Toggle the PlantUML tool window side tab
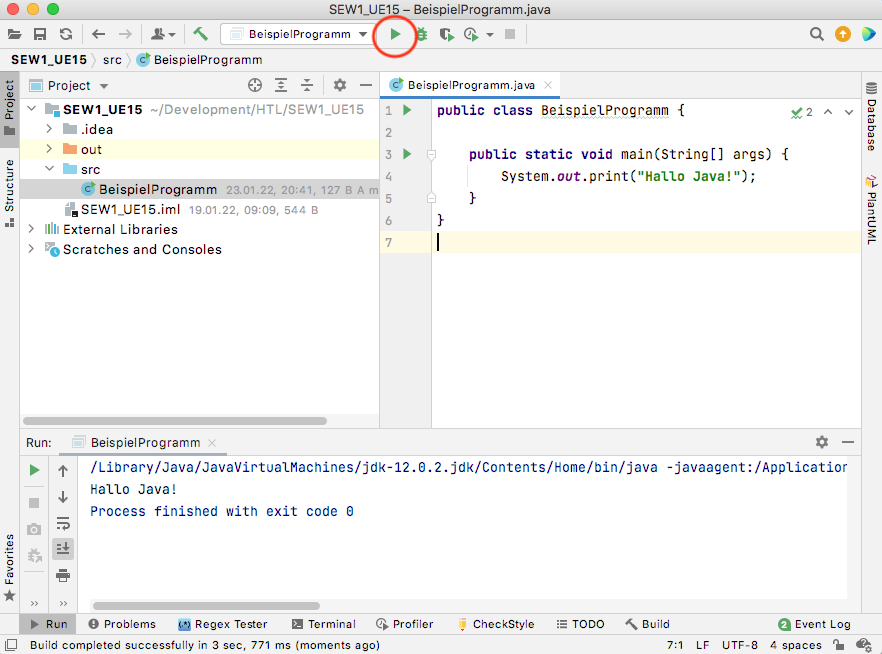The image size is (882, 654). click(x=871, y=210)
